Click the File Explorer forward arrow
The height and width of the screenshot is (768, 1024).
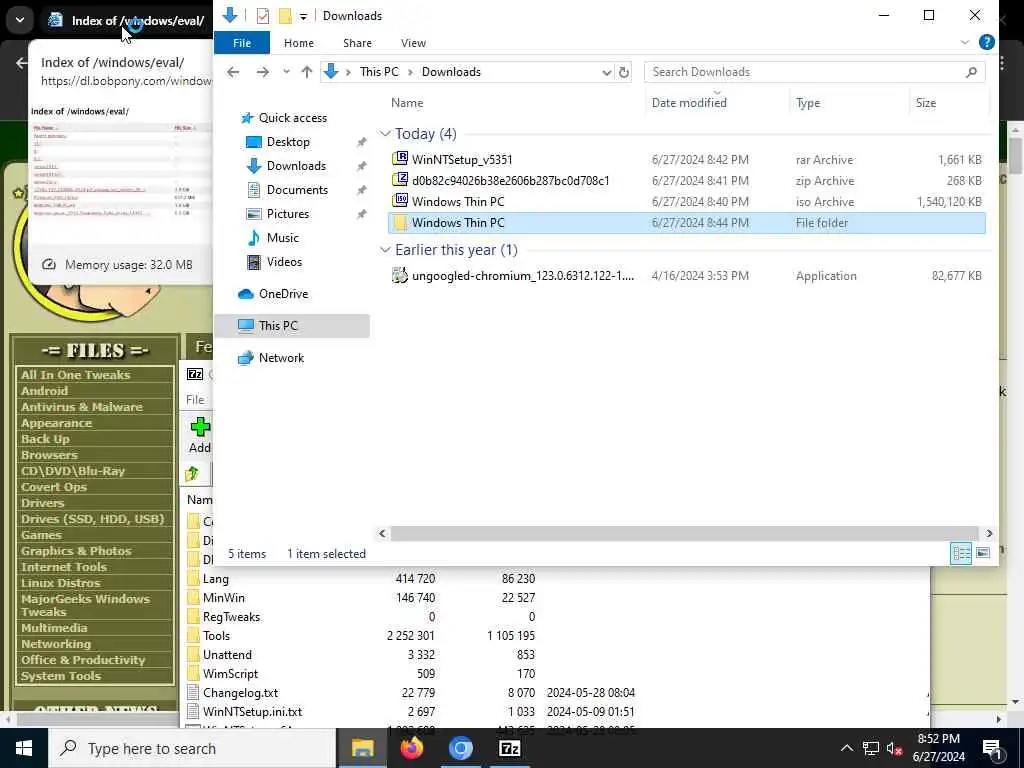point(263,72)
